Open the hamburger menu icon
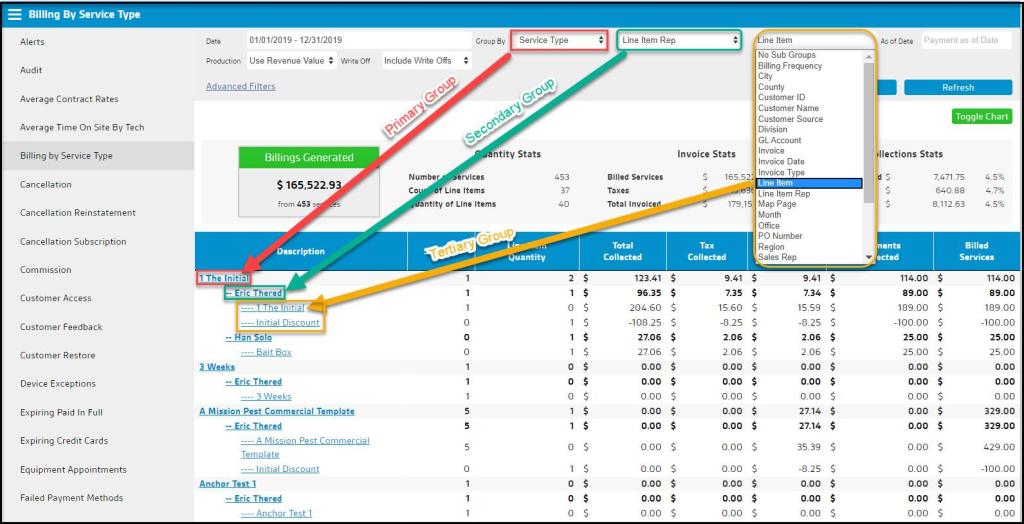 click(14, 15)
